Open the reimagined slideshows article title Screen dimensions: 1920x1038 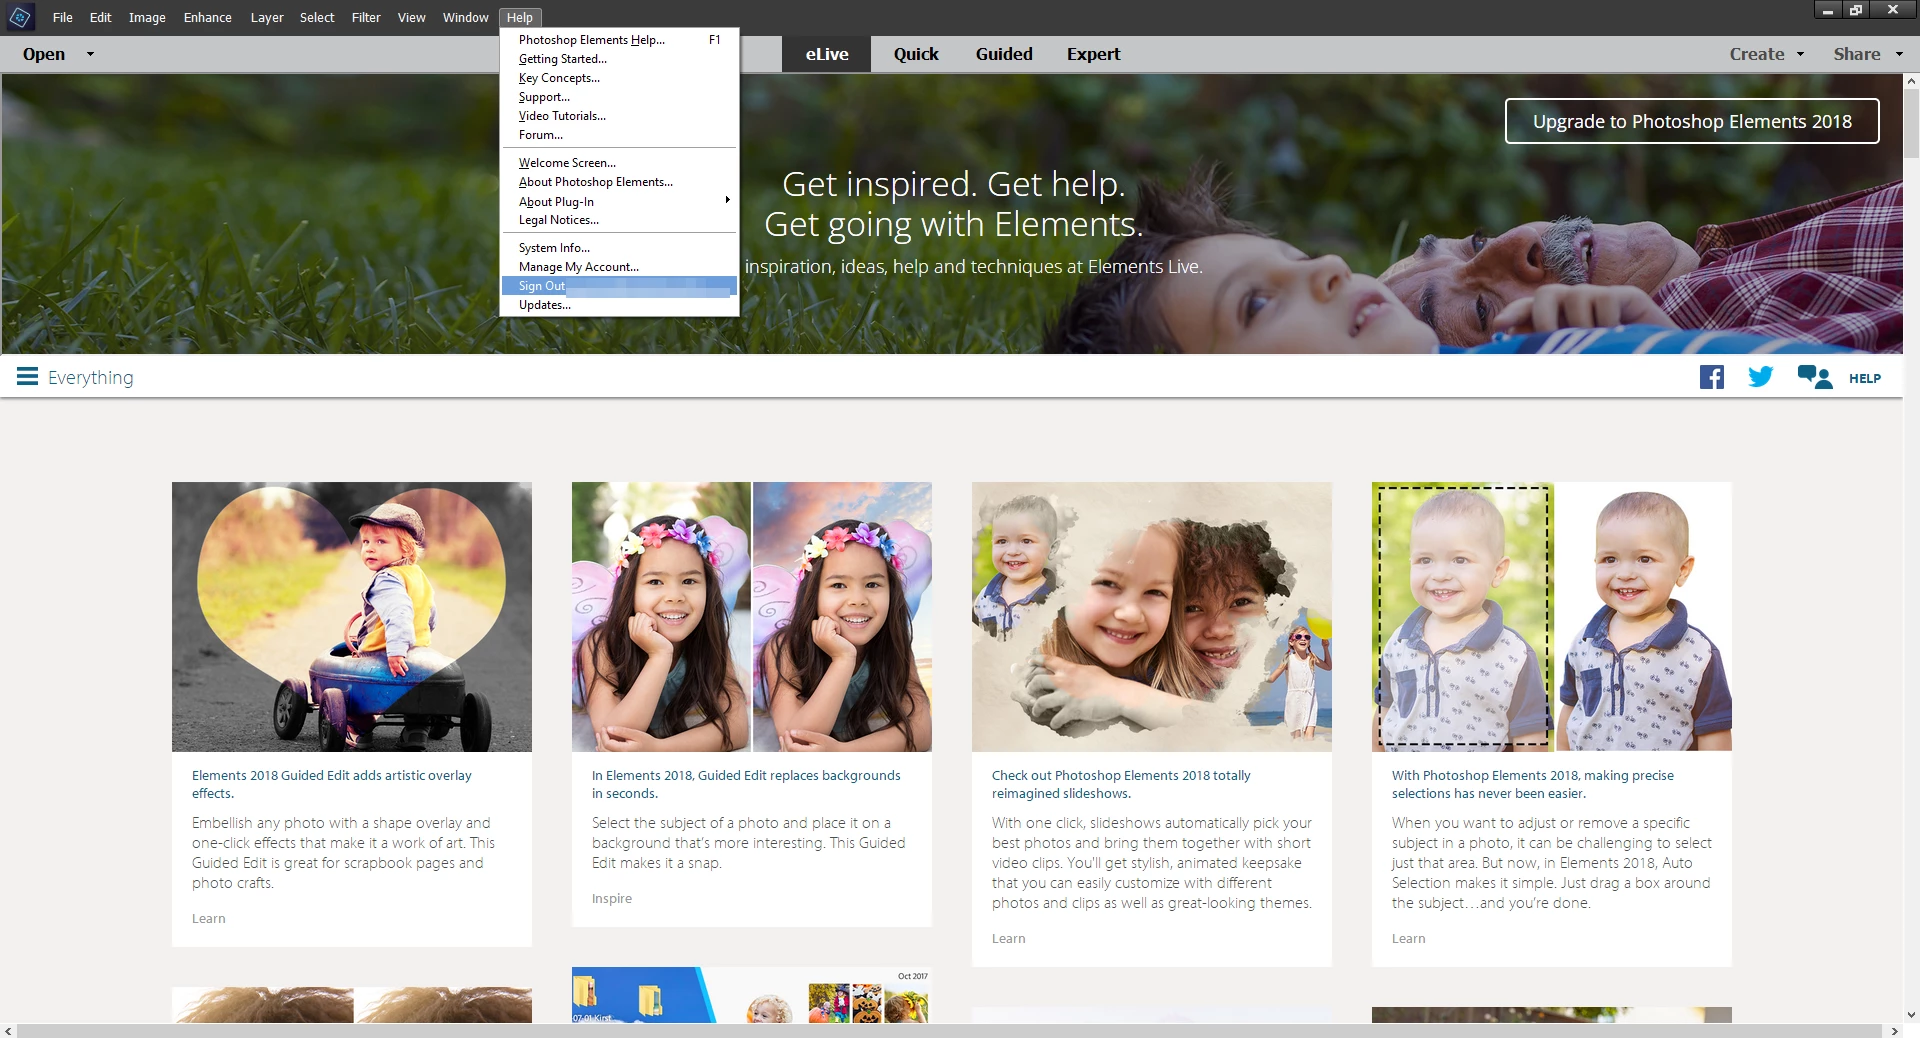(1121, 784)
